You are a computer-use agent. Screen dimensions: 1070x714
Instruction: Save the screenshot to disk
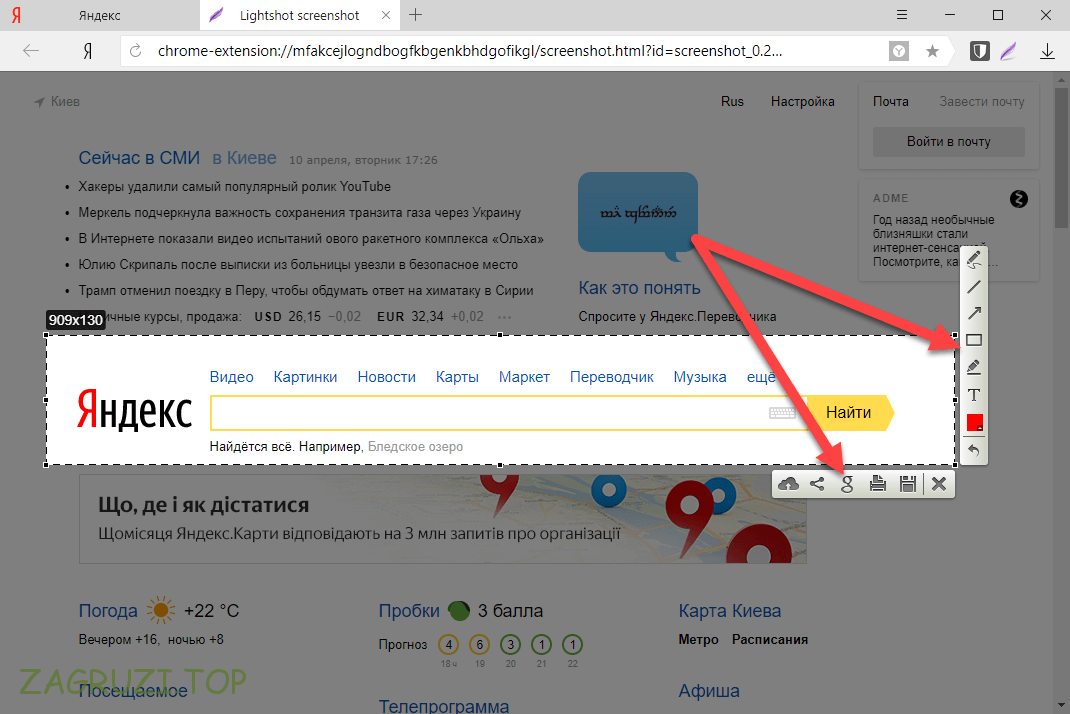coord(908,484)
